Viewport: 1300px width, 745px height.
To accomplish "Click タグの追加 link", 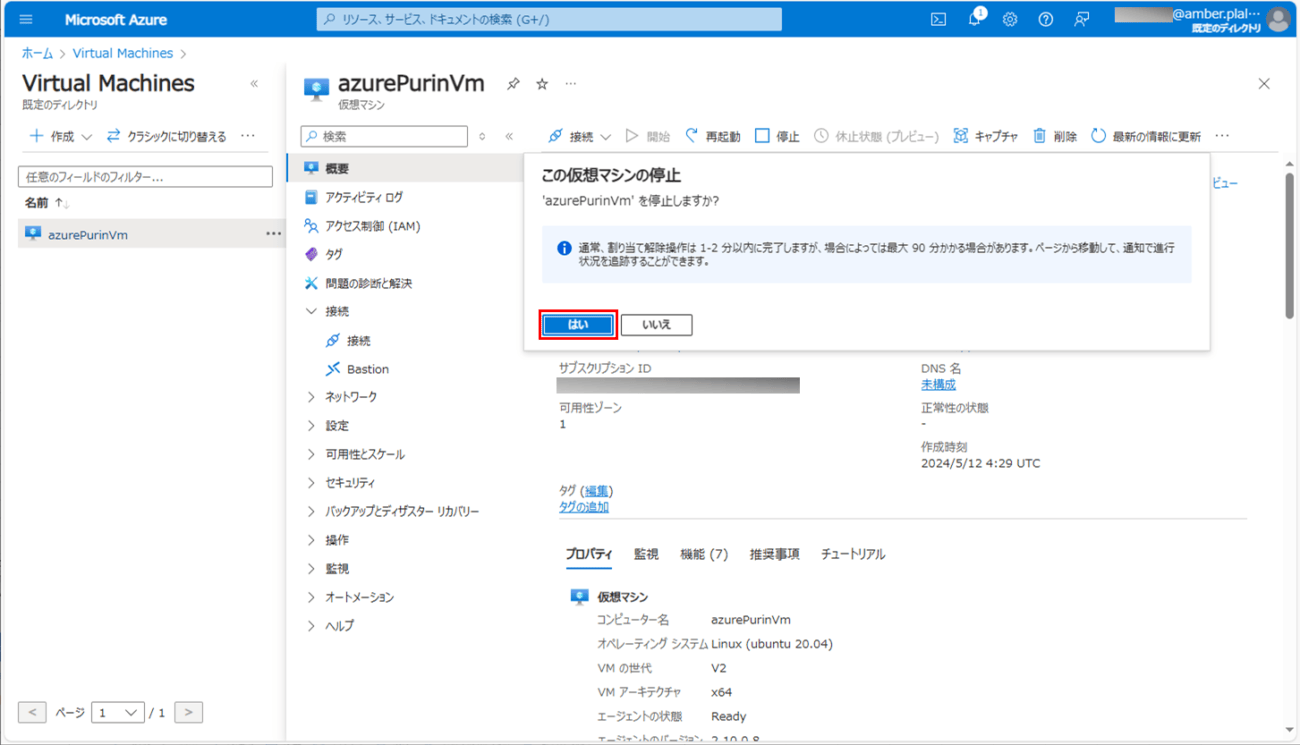I will tap(584, 507).
